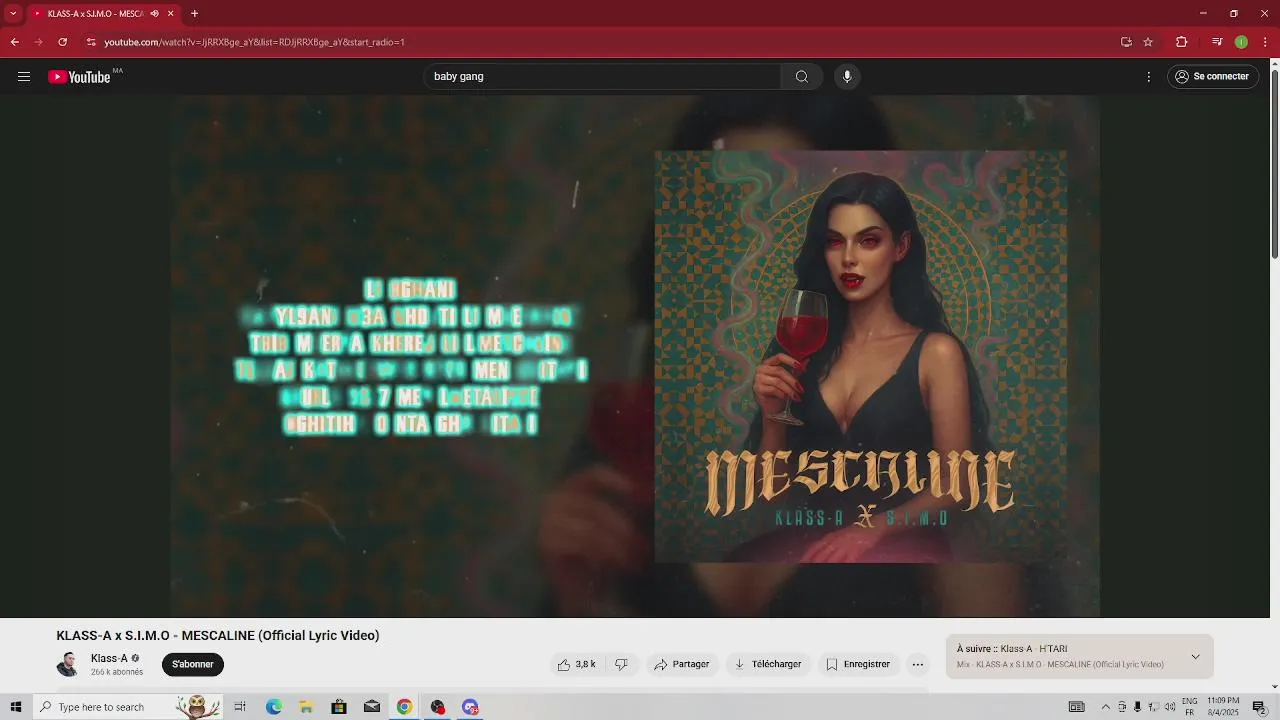The height and width of the screenshot is (720, 1280).
Task: Open Microsoft Store from taskbar
Action: coord(339,707)
